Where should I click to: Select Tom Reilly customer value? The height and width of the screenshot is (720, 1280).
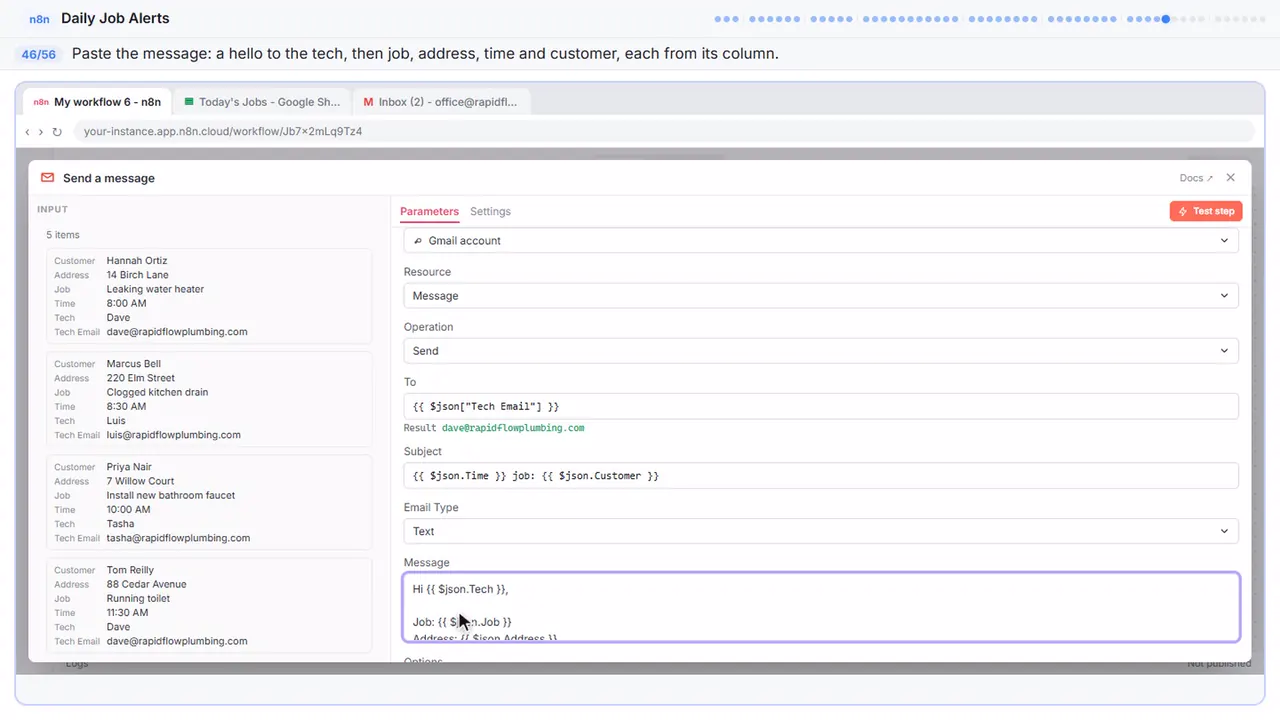click(130, 570)
